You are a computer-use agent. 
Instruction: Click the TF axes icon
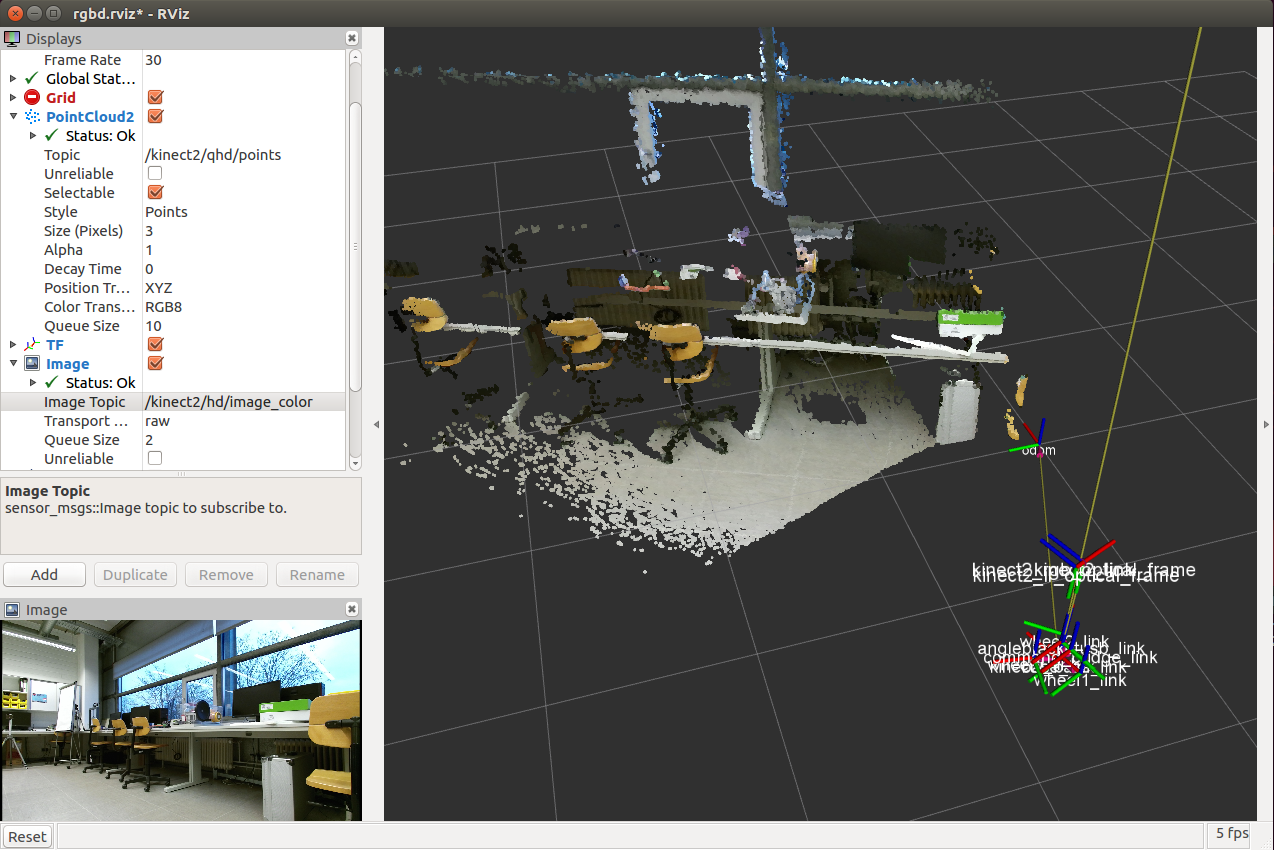click(32, 345)
